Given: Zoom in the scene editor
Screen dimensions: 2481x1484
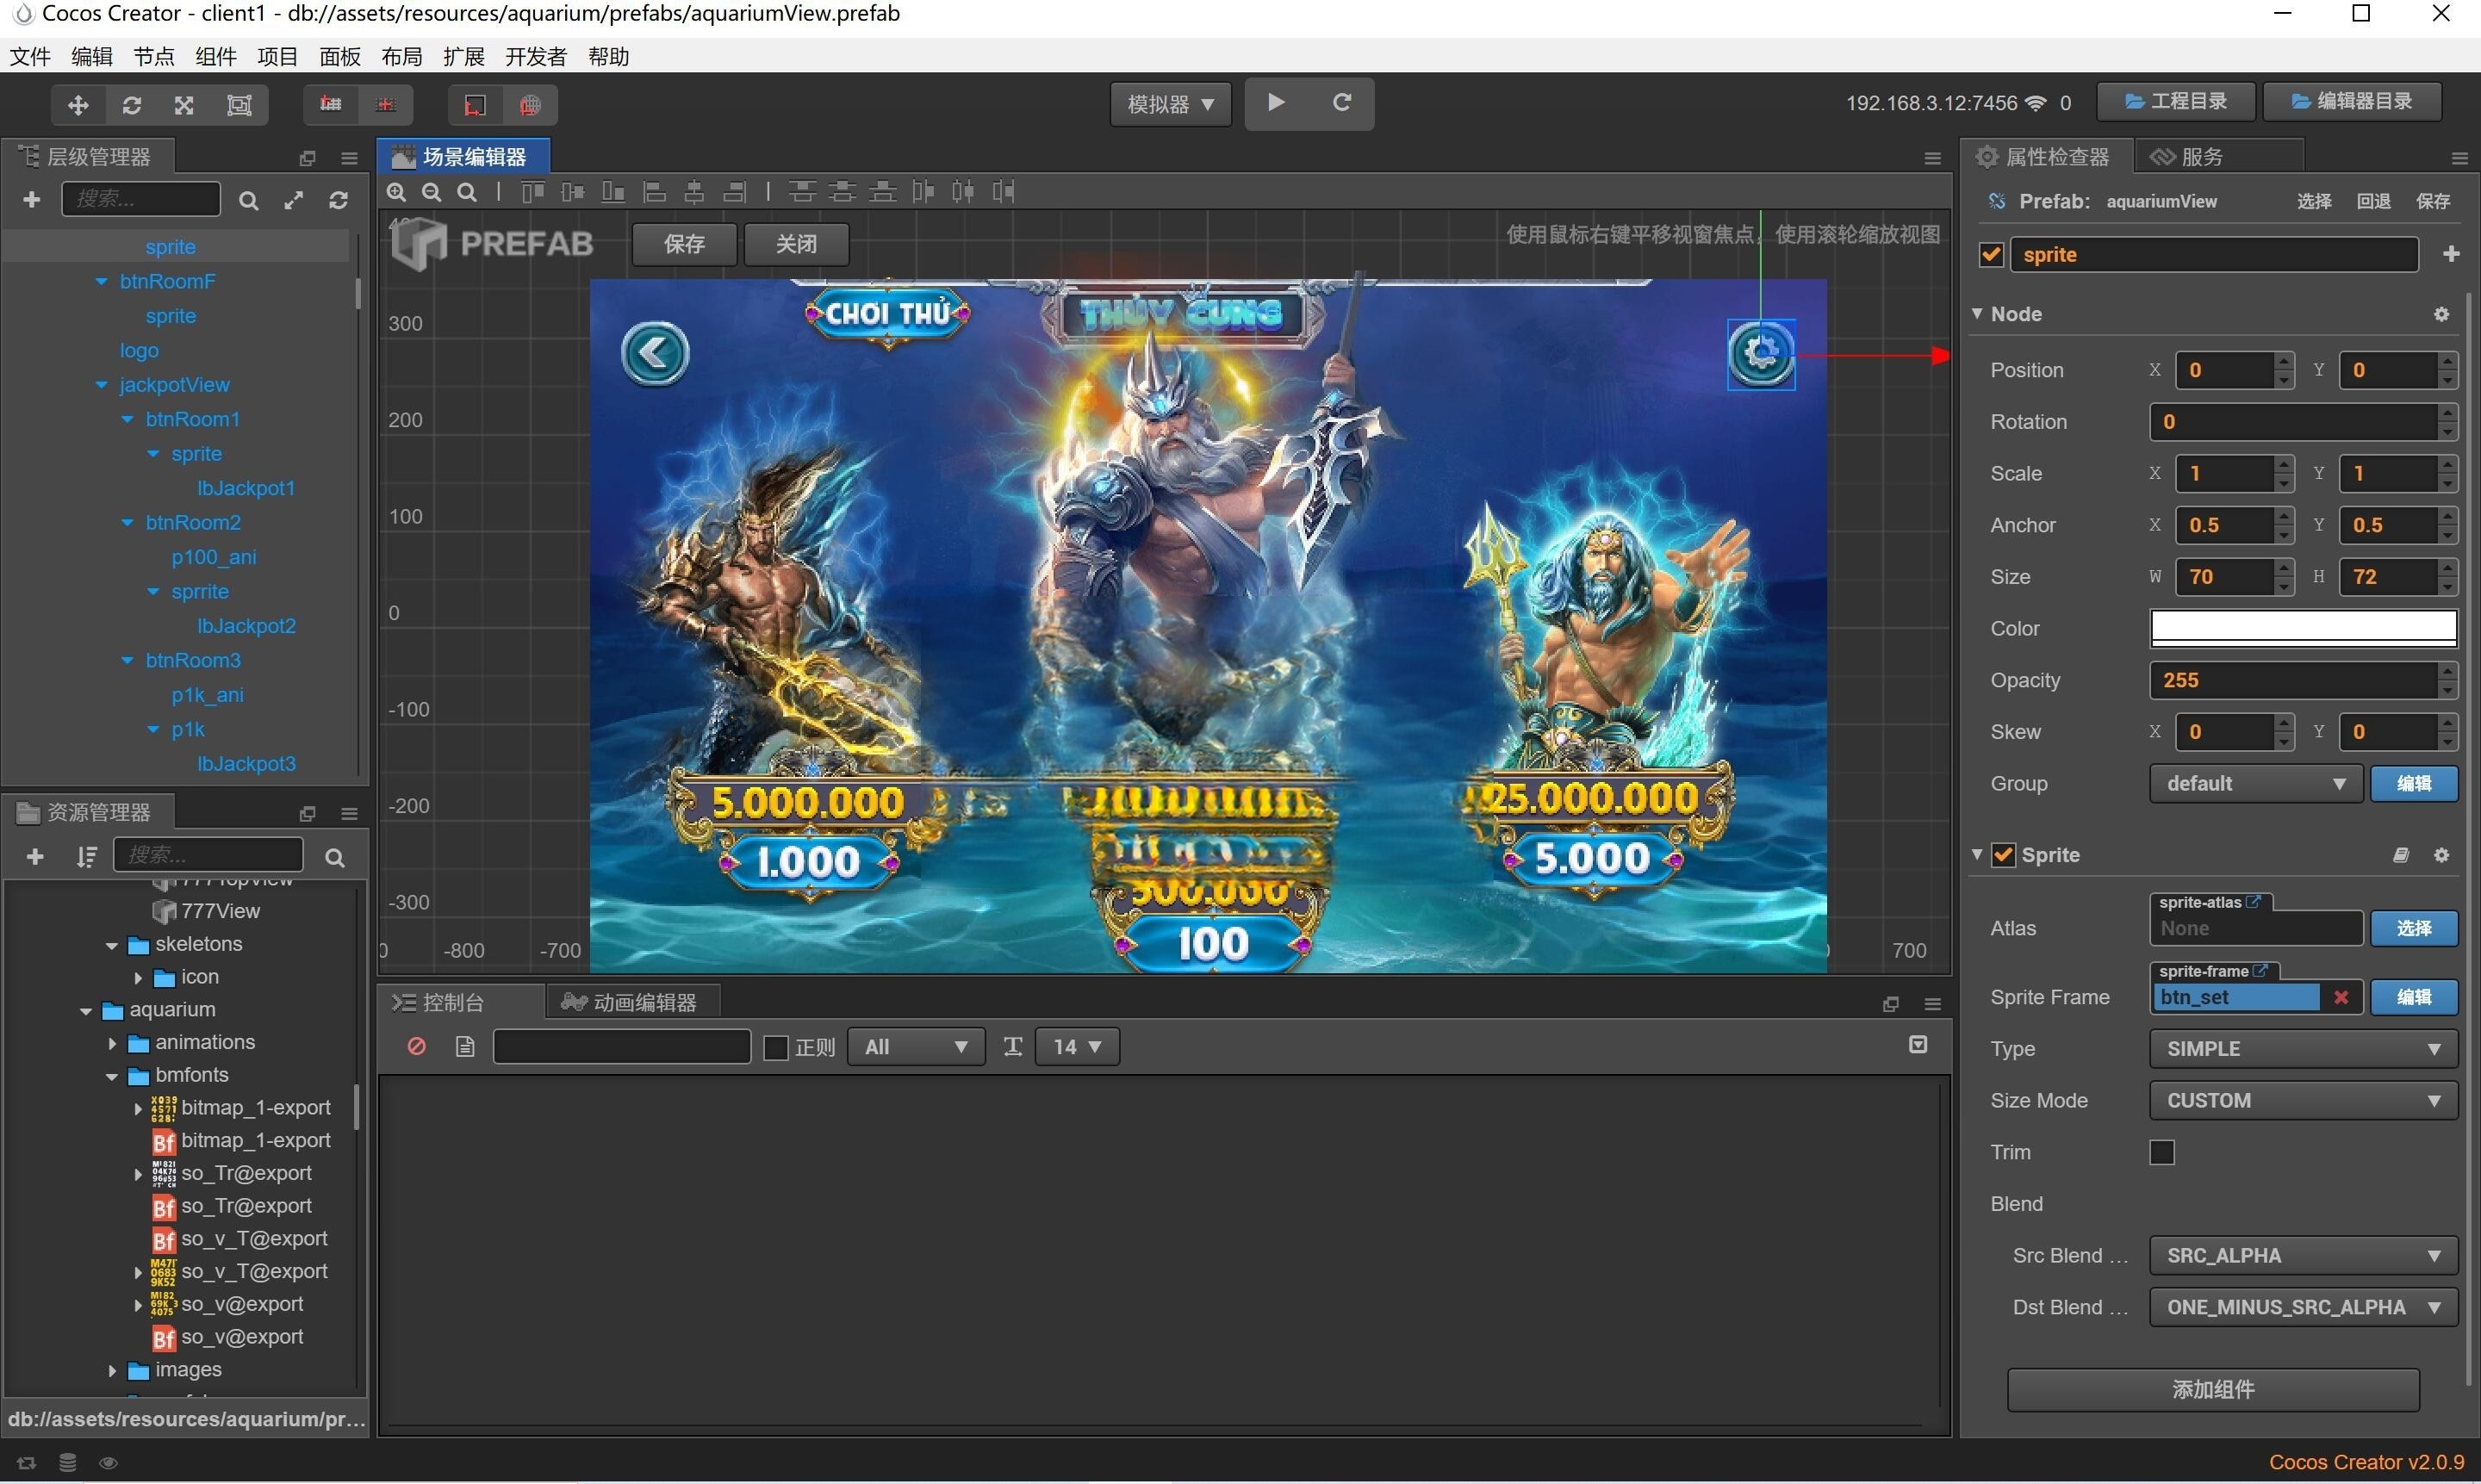Looking at the screenshot, I should (x=397, y=192).
